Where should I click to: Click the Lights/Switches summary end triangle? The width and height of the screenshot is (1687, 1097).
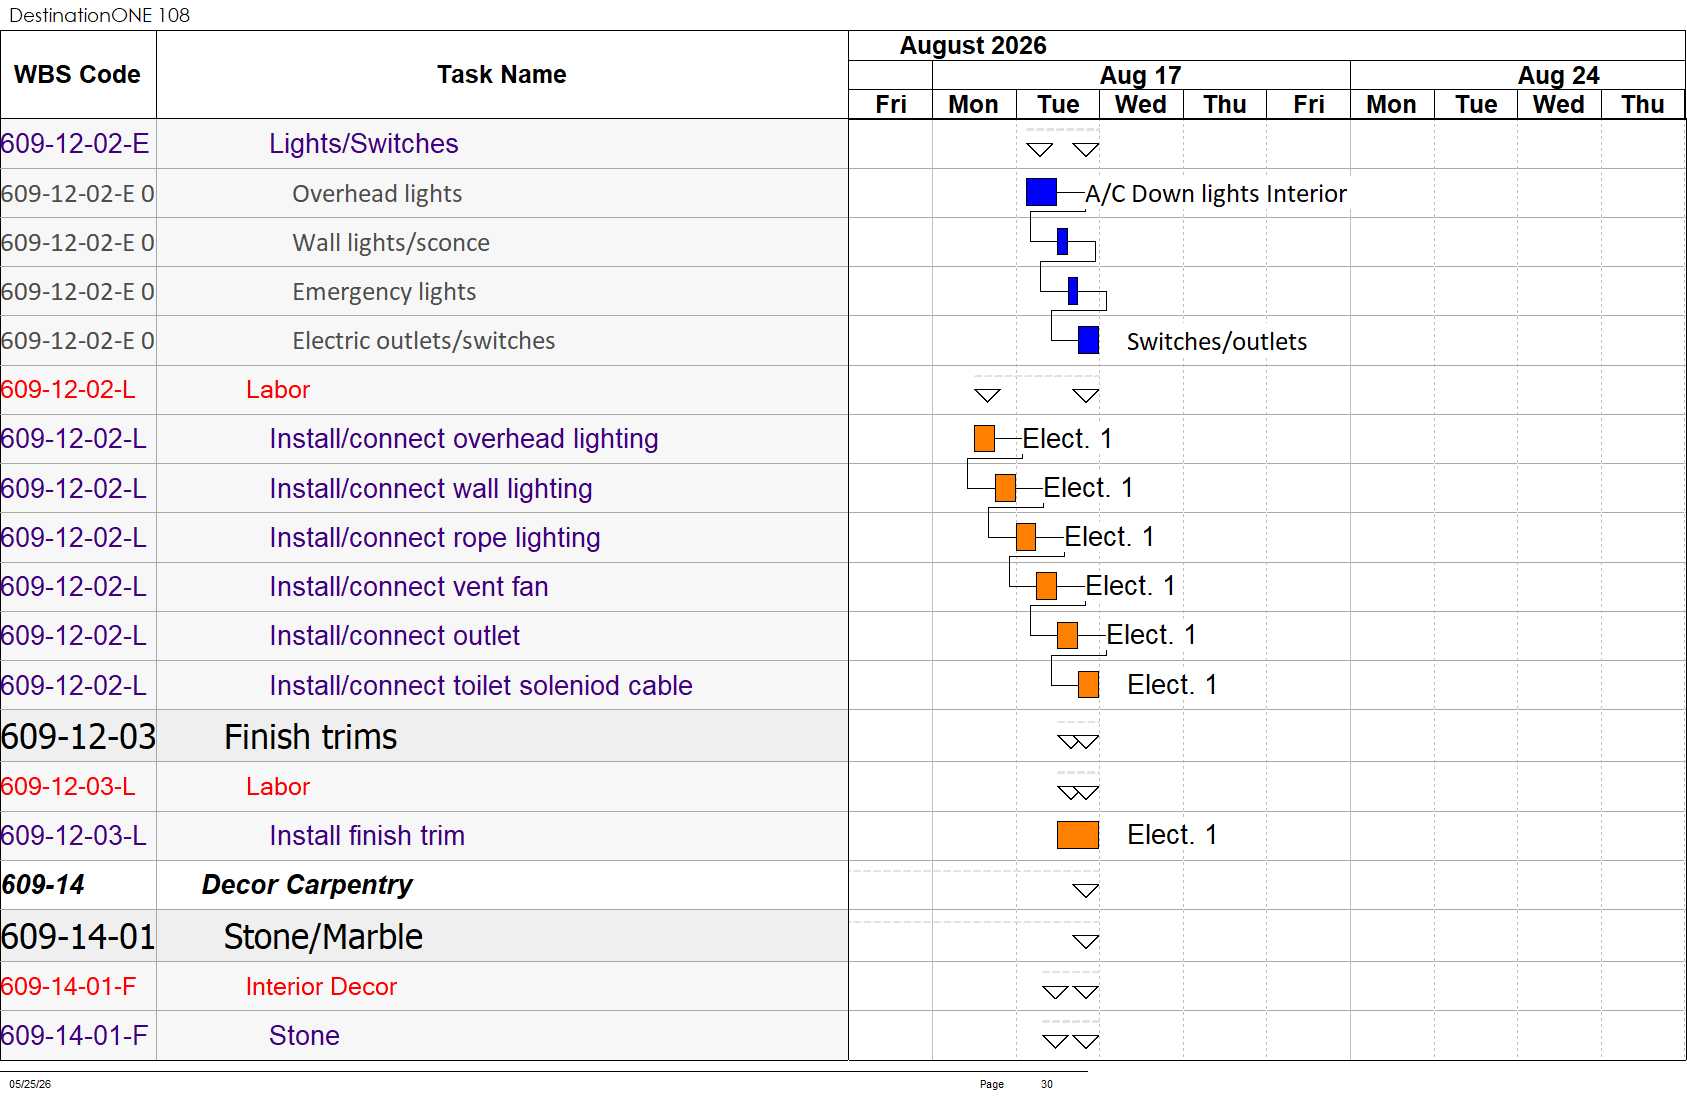tap(1086, 150)
